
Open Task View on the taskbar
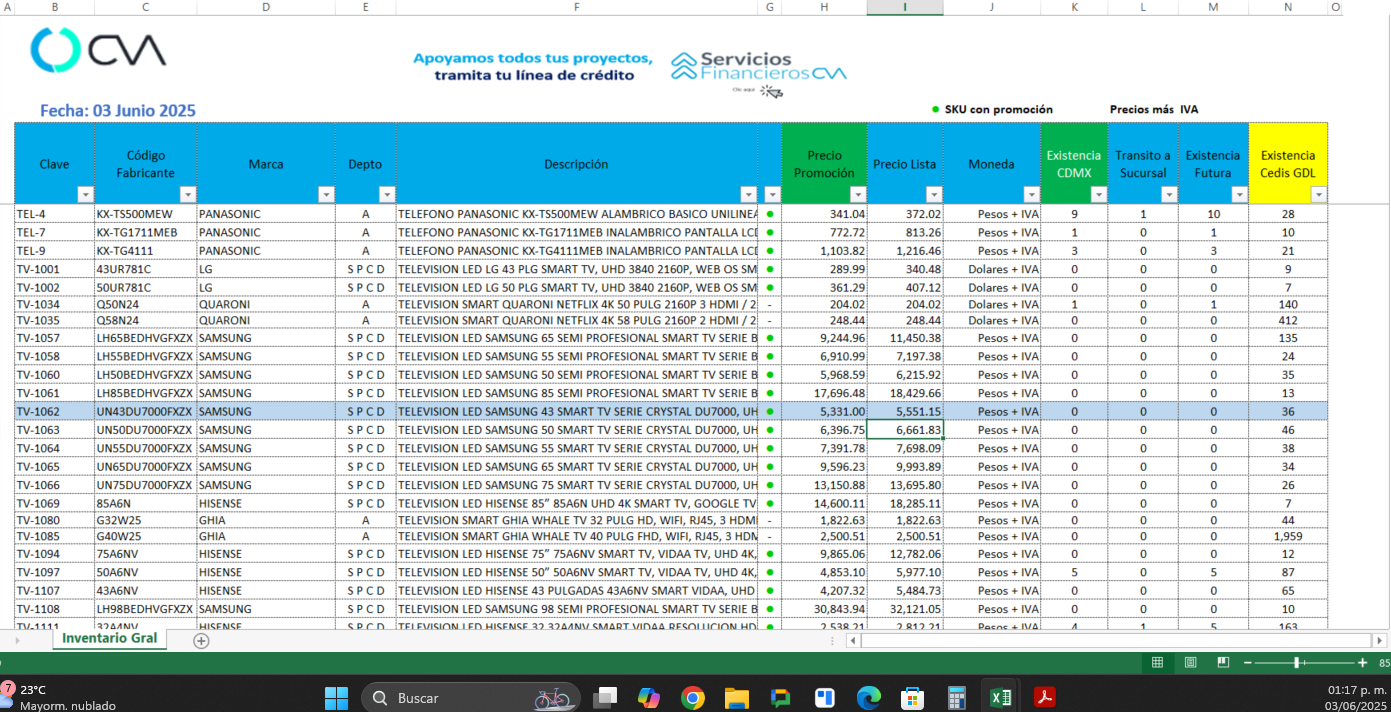(605, 697)
